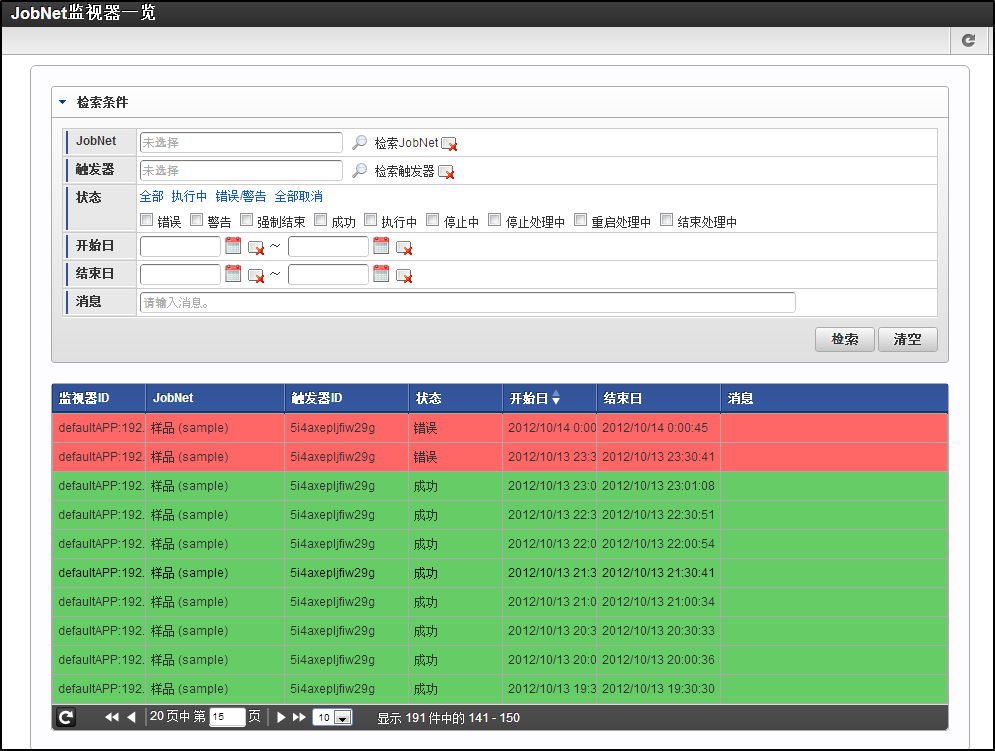
Task: Click the 清空 clear button
Action: (907, 340)
